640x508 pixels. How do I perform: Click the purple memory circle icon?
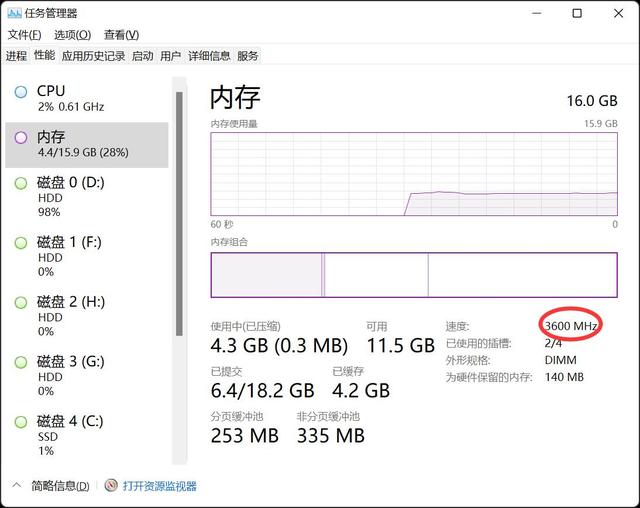(x=21, y=138)
